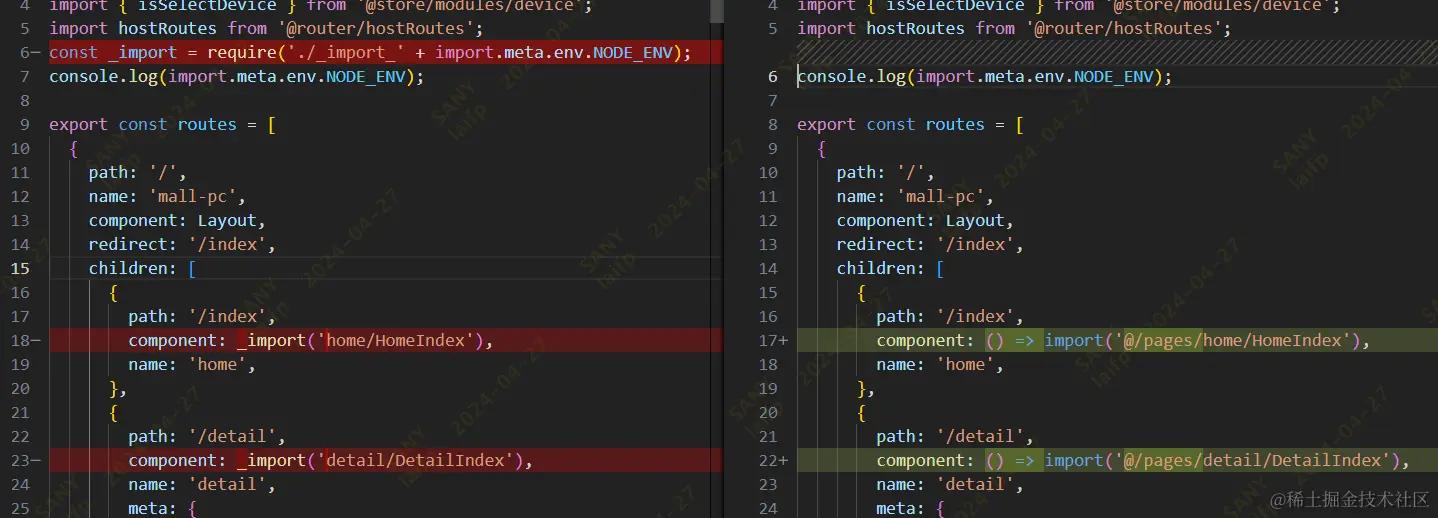Click "name: 'home'," in the right pane

pos(940,364)
